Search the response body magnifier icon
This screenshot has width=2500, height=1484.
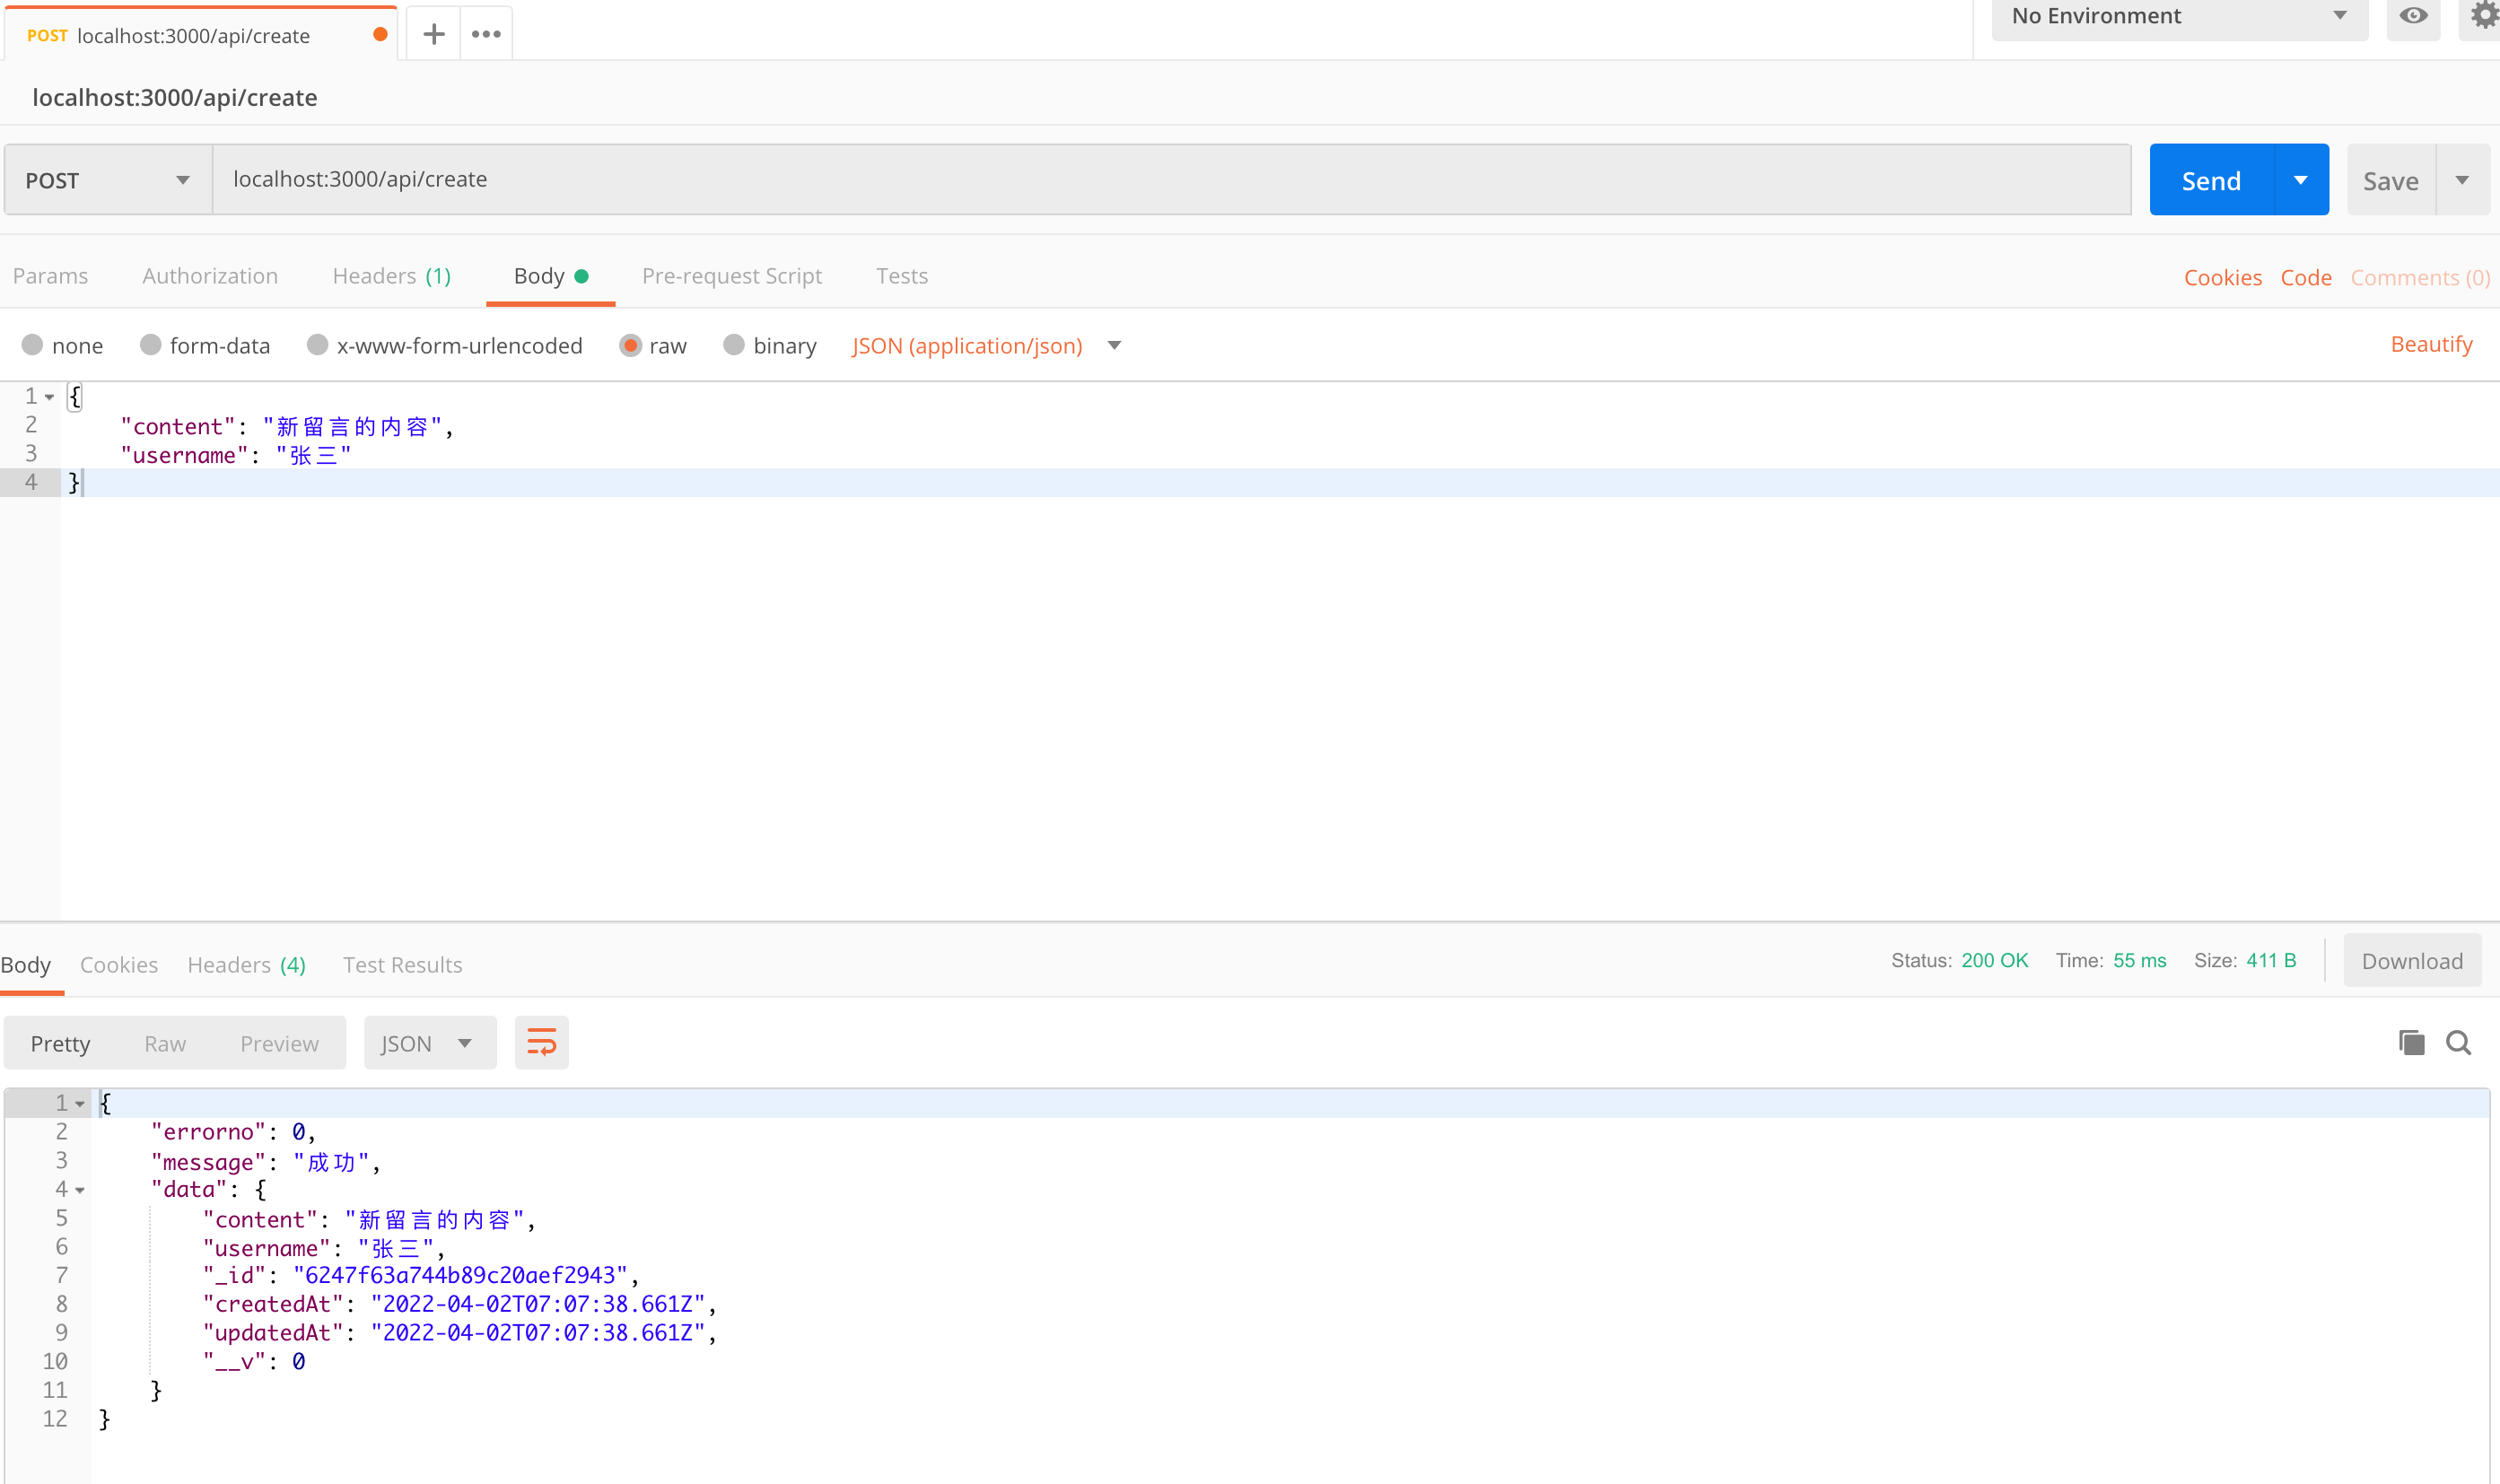[2458, 1043]
